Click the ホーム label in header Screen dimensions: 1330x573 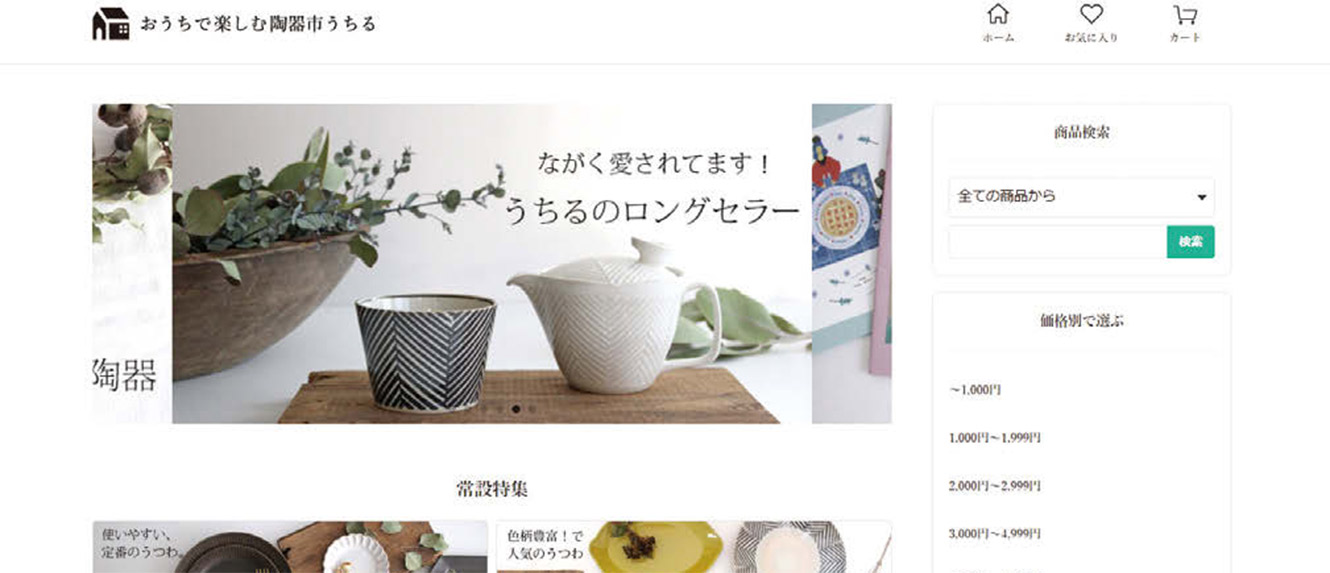pos(998,38)
